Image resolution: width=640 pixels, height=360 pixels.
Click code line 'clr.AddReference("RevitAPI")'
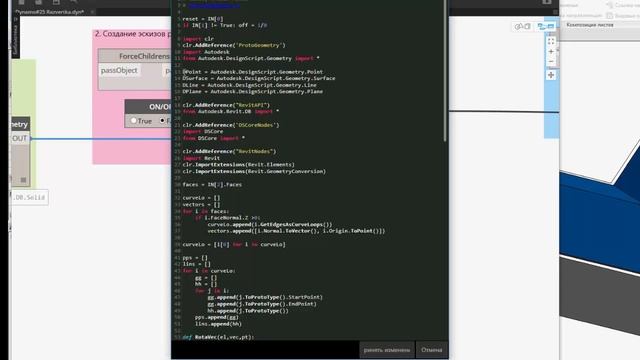pyautogui.click(x=226, y=105)
